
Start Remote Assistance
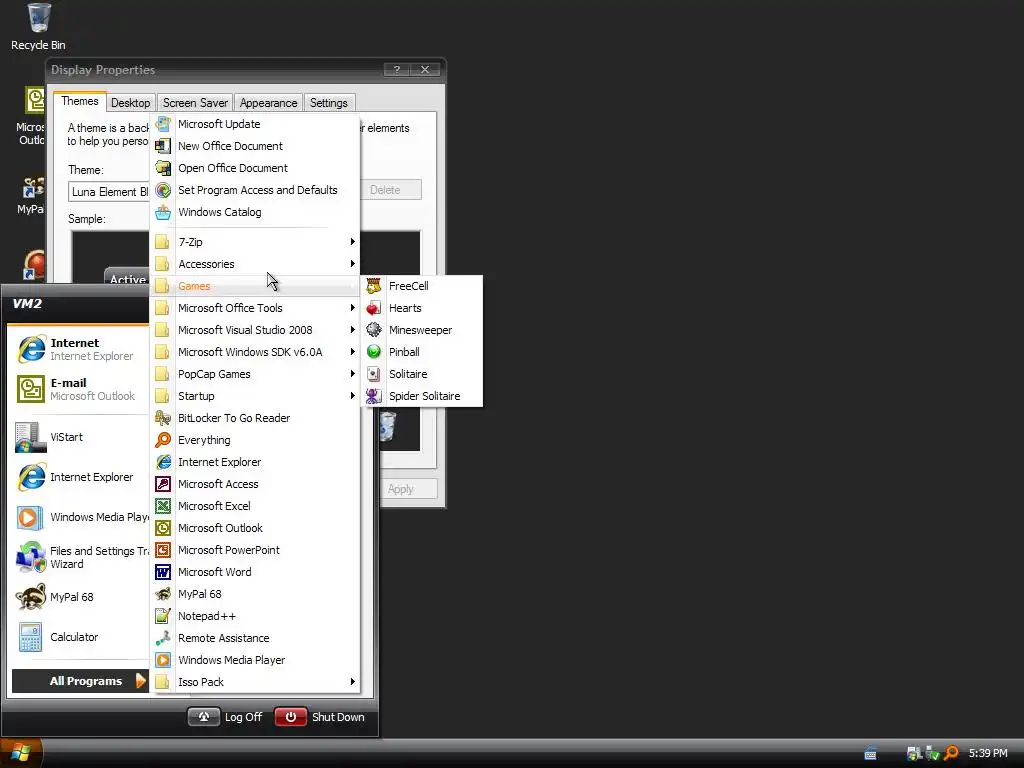coord(255,638)
